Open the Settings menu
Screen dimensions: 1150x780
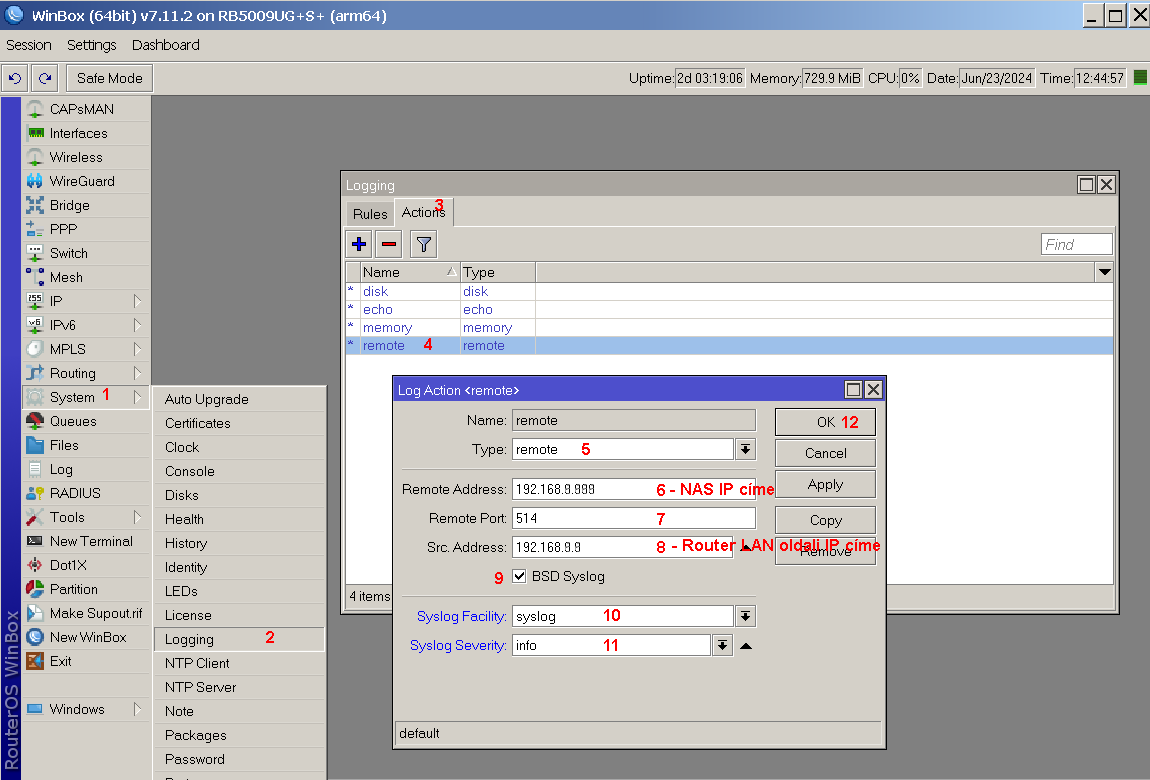coord(92,45)
